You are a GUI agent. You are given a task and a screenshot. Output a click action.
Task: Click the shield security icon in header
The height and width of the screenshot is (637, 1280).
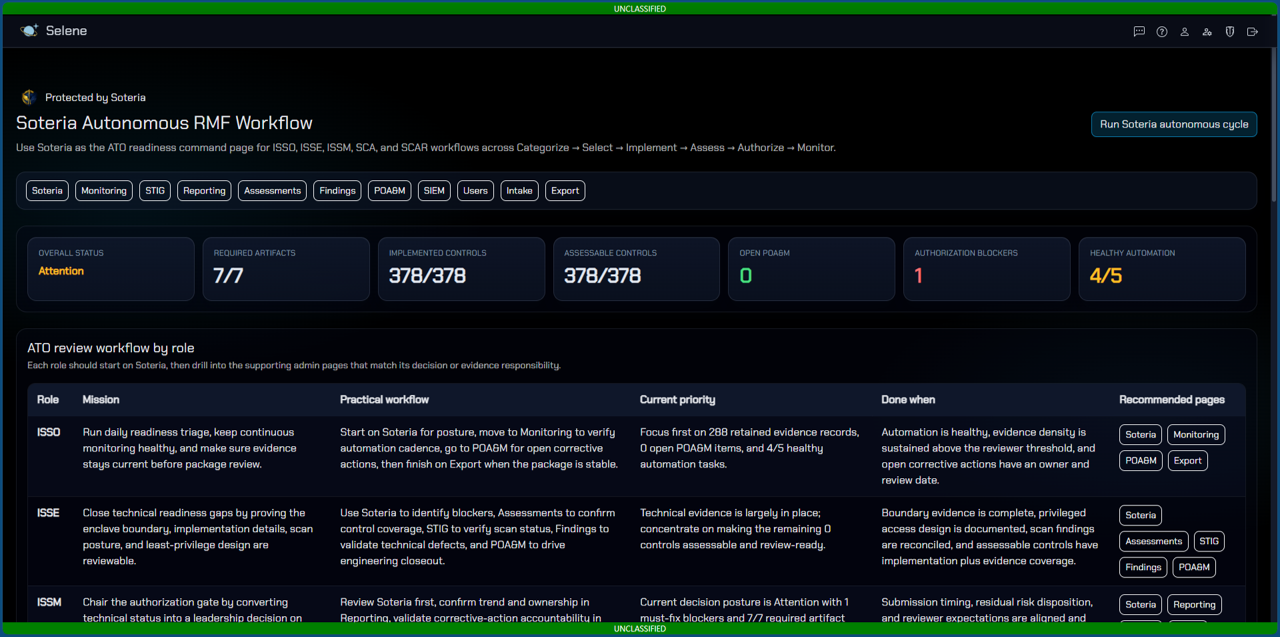pyautogui.click(x=1230, y=32)
